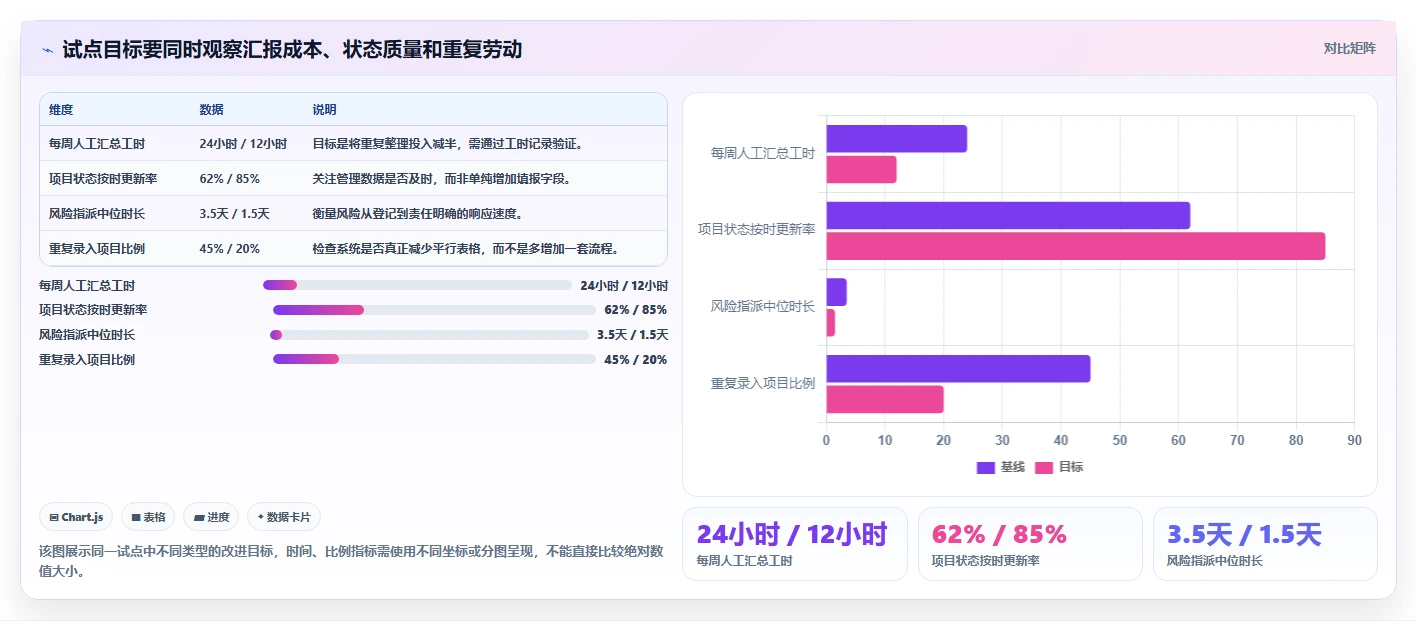Click table cell 风险指派中位时长
The height and width of the screenshot is (621, 1417).
97,214
